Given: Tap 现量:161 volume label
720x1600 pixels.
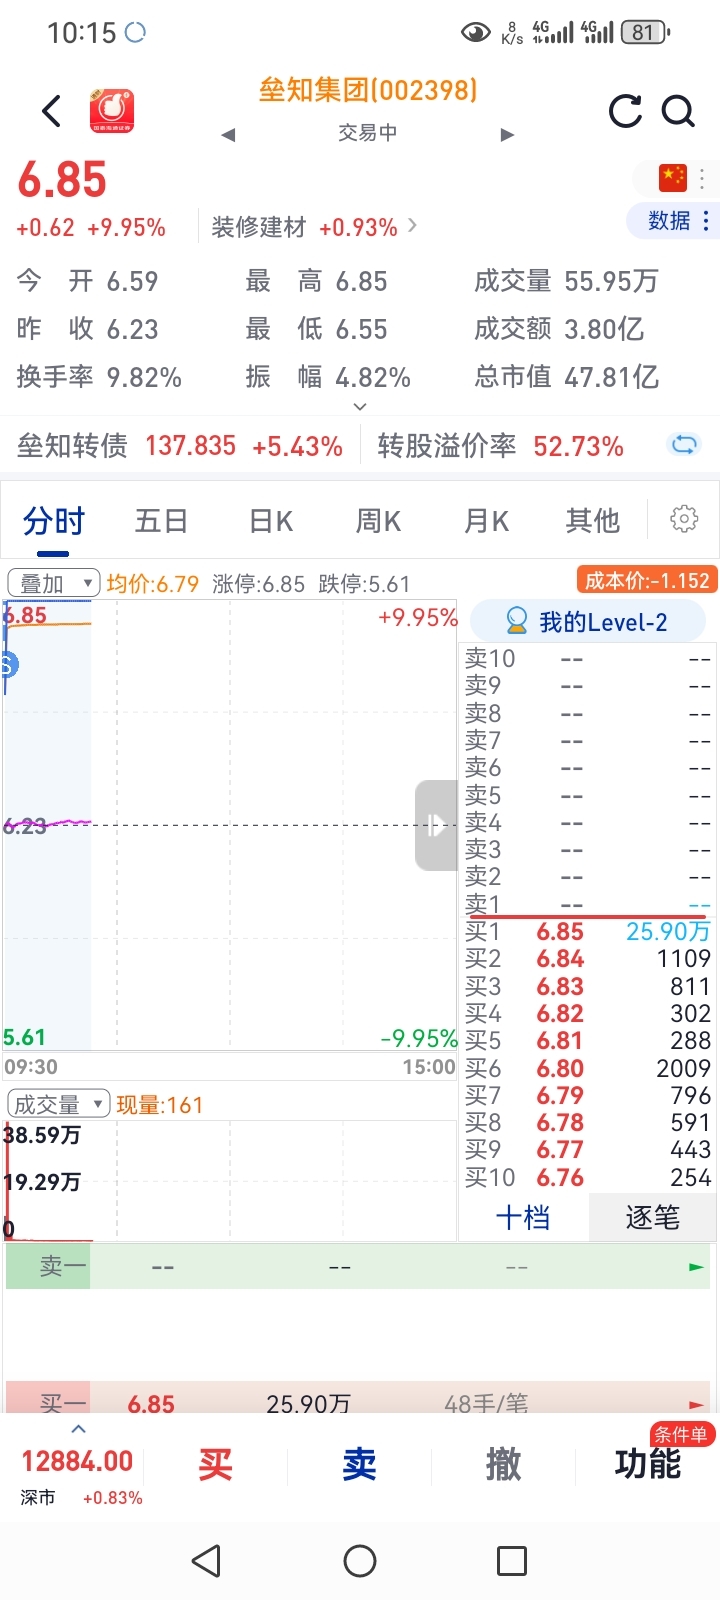Looking at the screenshot, I should click(160, 1105).
